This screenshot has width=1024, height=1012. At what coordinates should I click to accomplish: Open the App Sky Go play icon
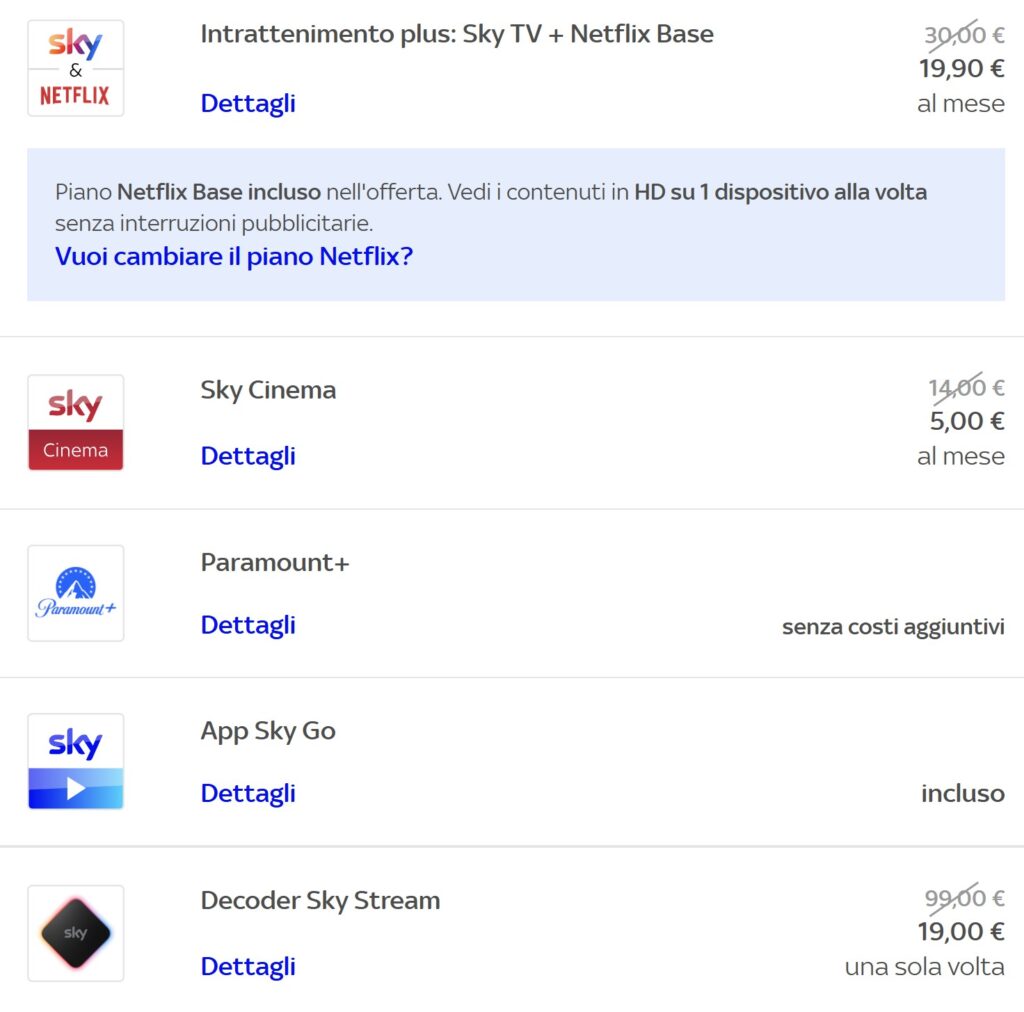point(75,762)
